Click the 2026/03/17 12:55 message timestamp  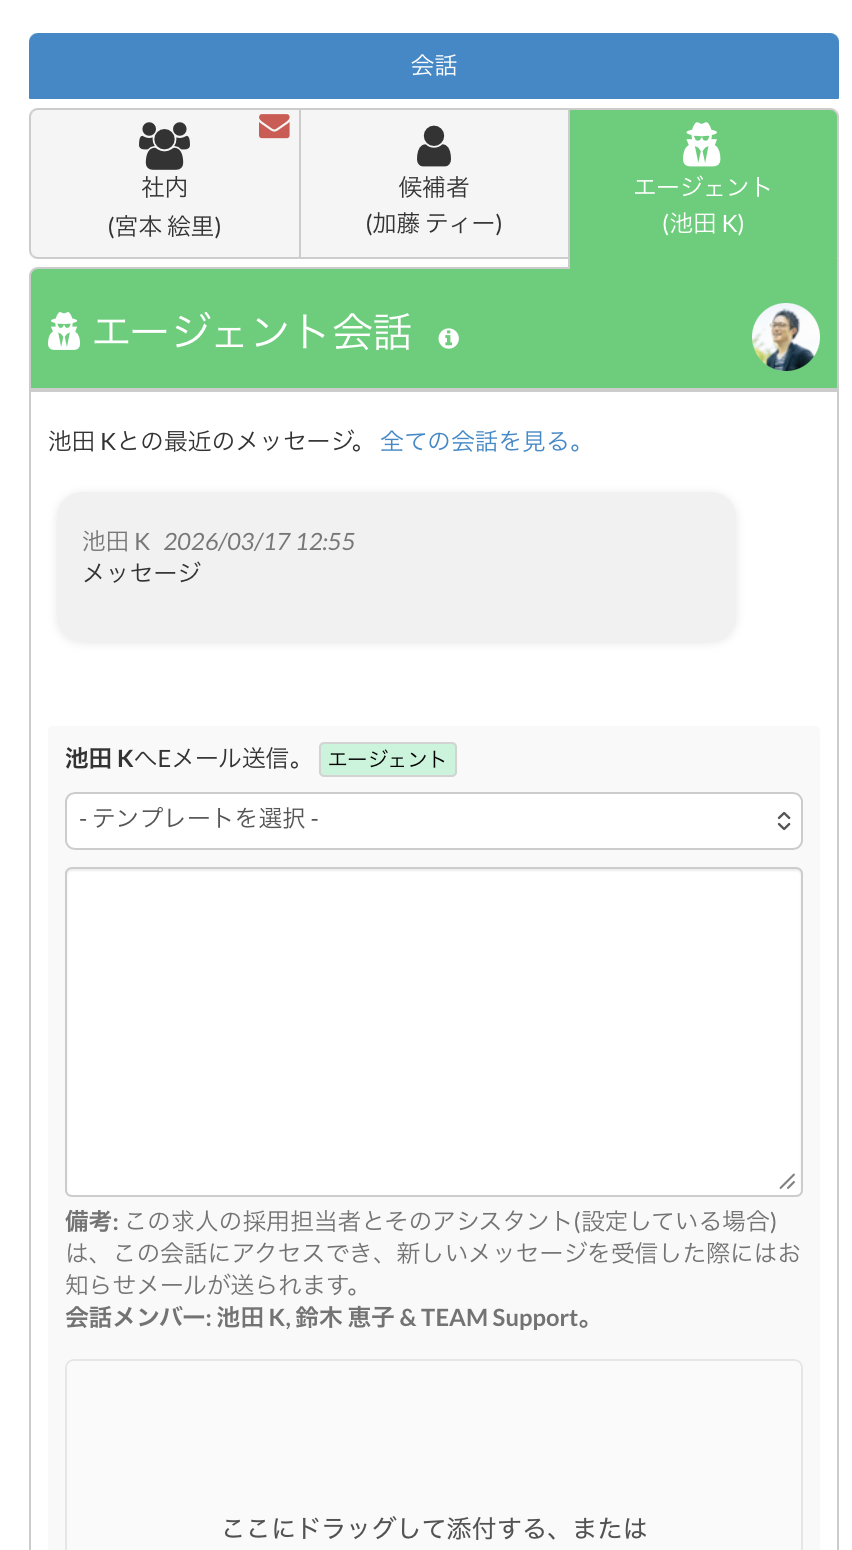(x=259, y=542)
